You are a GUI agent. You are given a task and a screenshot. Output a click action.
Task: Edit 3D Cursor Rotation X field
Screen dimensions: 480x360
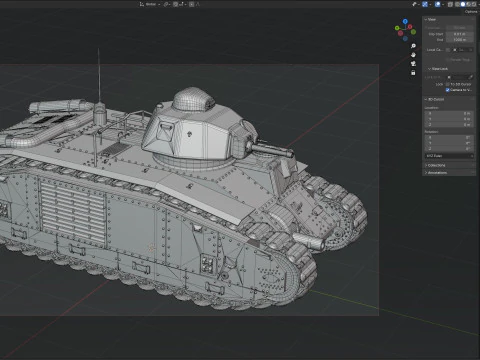point(449,137)
